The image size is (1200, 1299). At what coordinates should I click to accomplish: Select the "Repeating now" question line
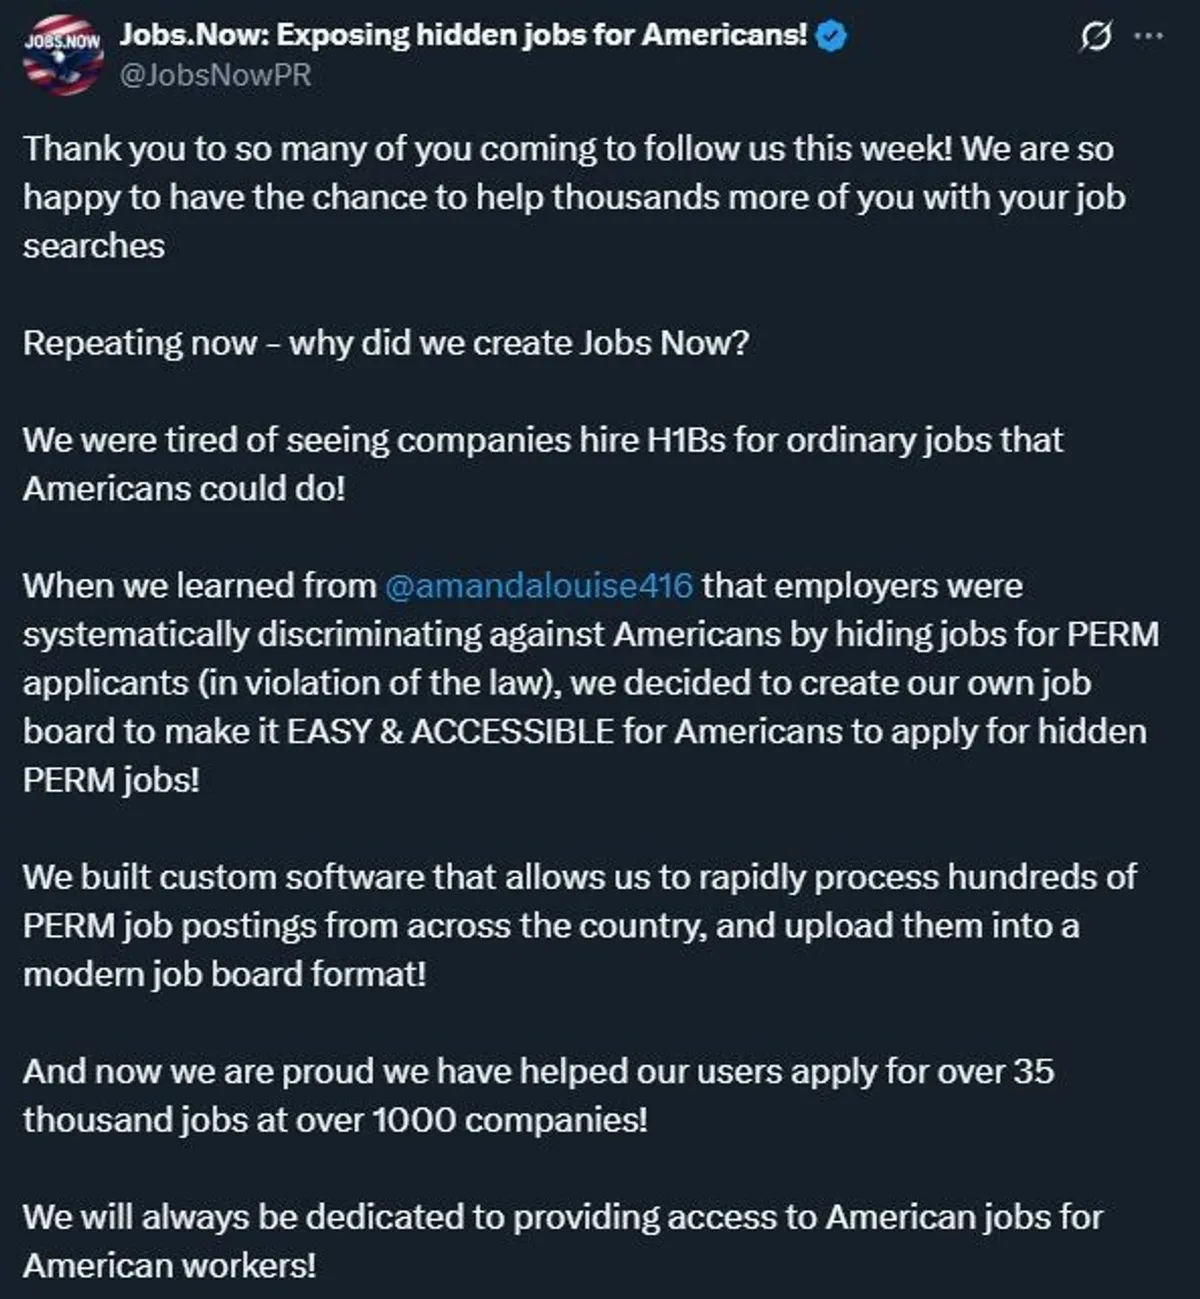point(386,343)
